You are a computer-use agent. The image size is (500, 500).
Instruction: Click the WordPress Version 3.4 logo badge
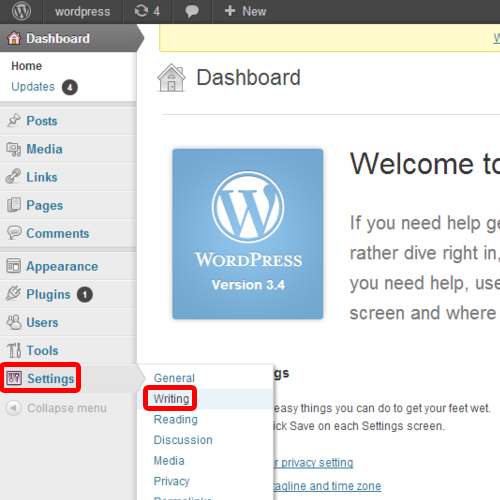coord(248,234)
